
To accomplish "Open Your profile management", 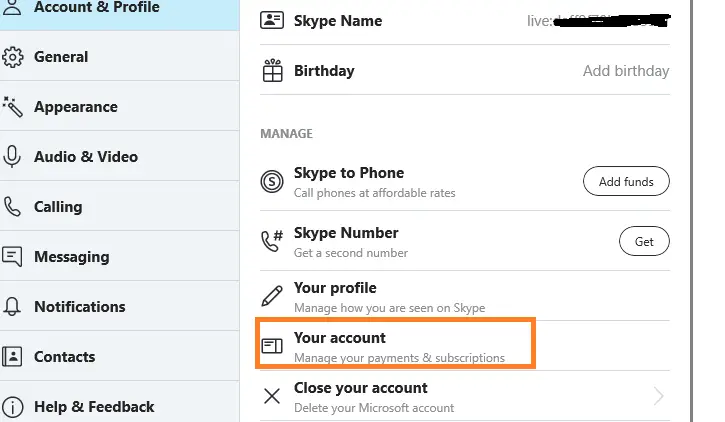I will [465, 296].
